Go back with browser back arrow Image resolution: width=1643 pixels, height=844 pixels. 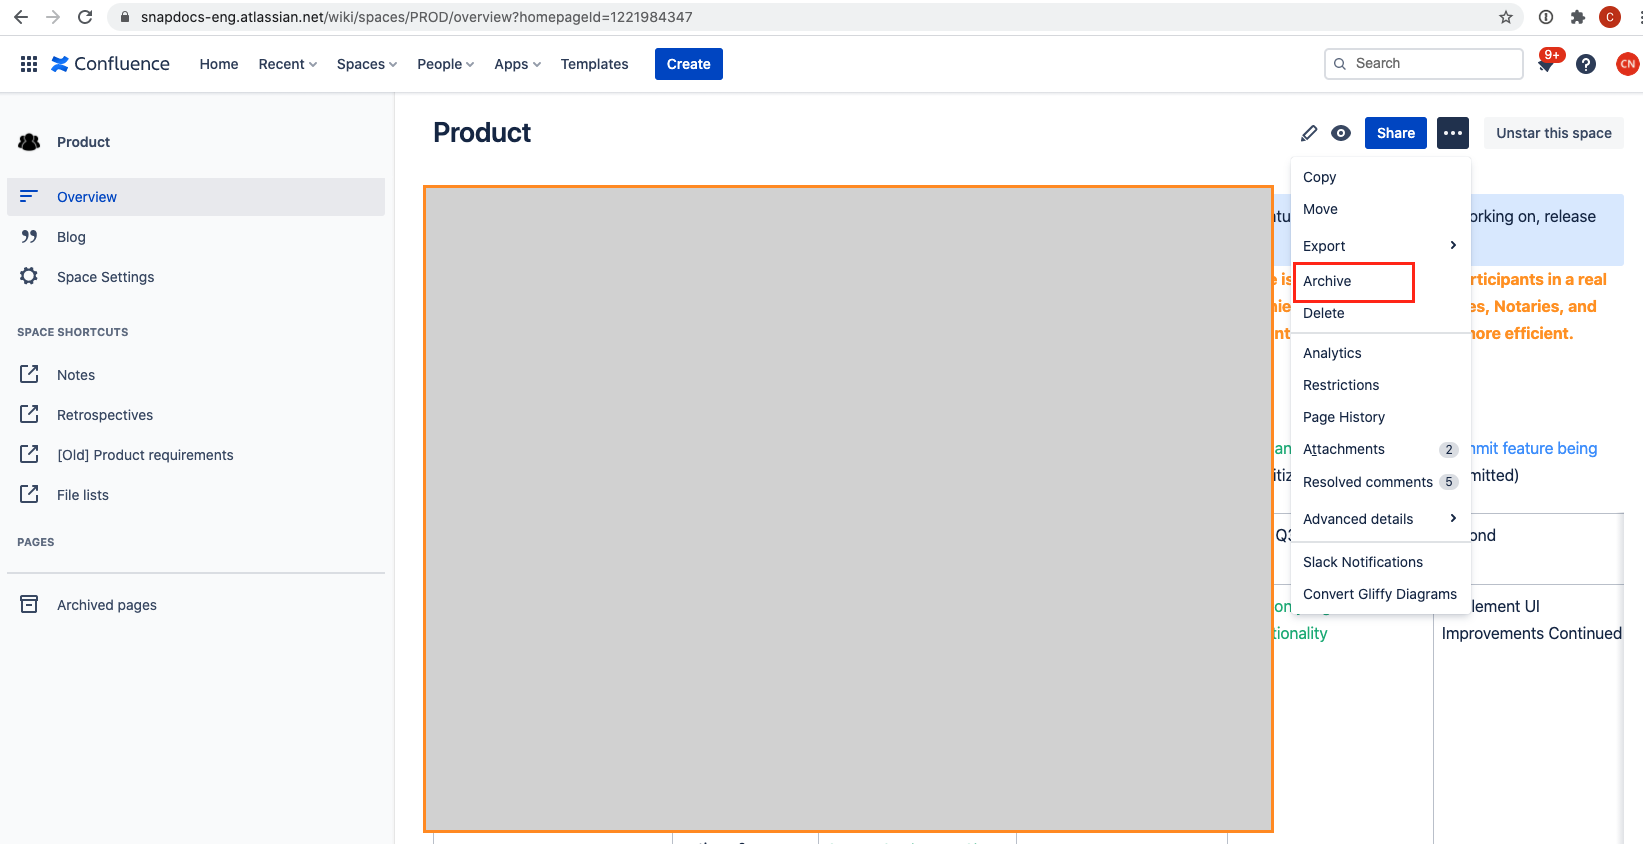[20, 17]
